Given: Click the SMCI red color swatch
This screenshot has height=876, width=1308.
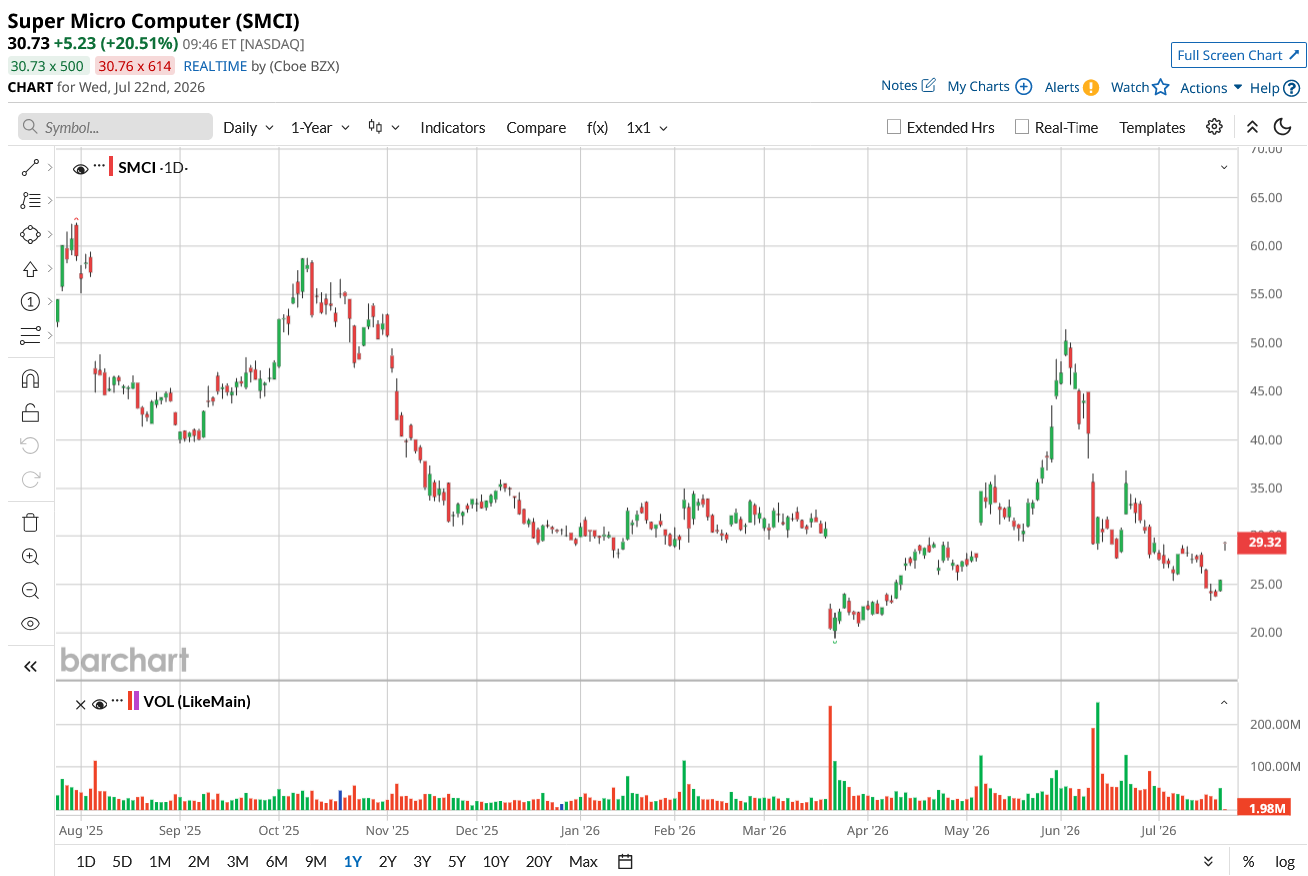Looking at the screenshot, I should pos(111,167).
